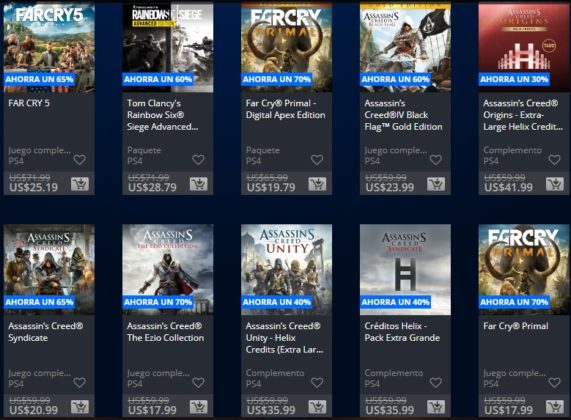Open Black Flag cover artwork
The image size is (571, 420).
pyautogui.click(x=405, y=47)
